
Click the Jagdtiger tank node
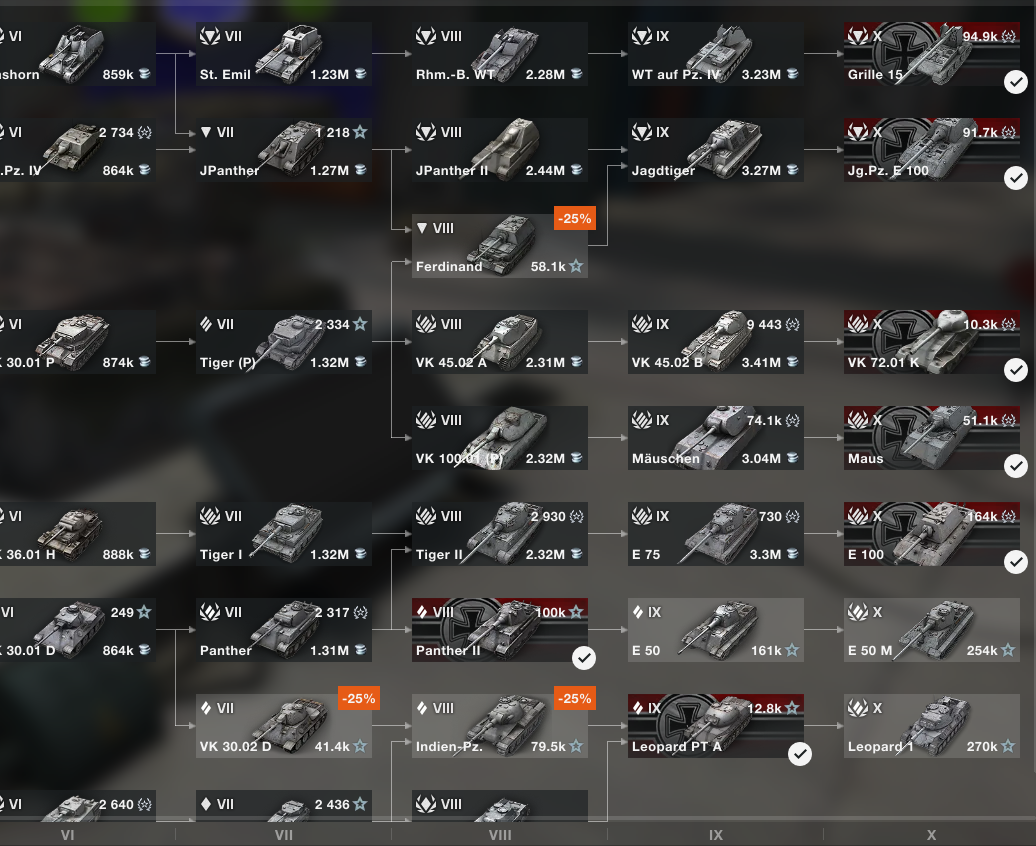716,150
